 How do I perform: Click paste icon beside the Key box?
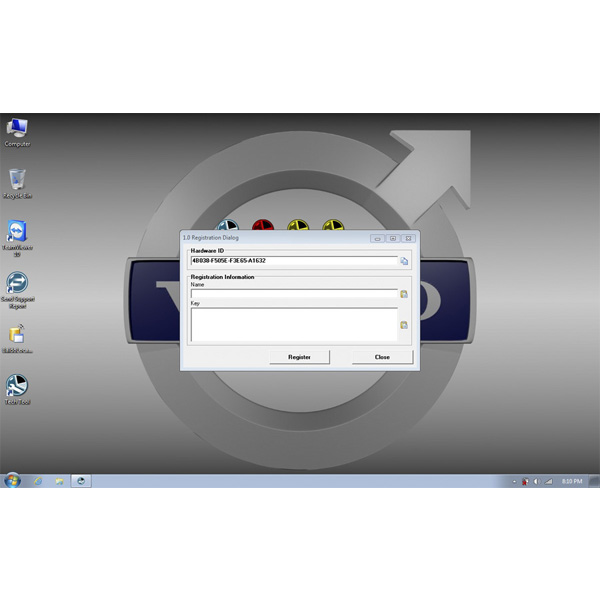[x=404, y=325]
